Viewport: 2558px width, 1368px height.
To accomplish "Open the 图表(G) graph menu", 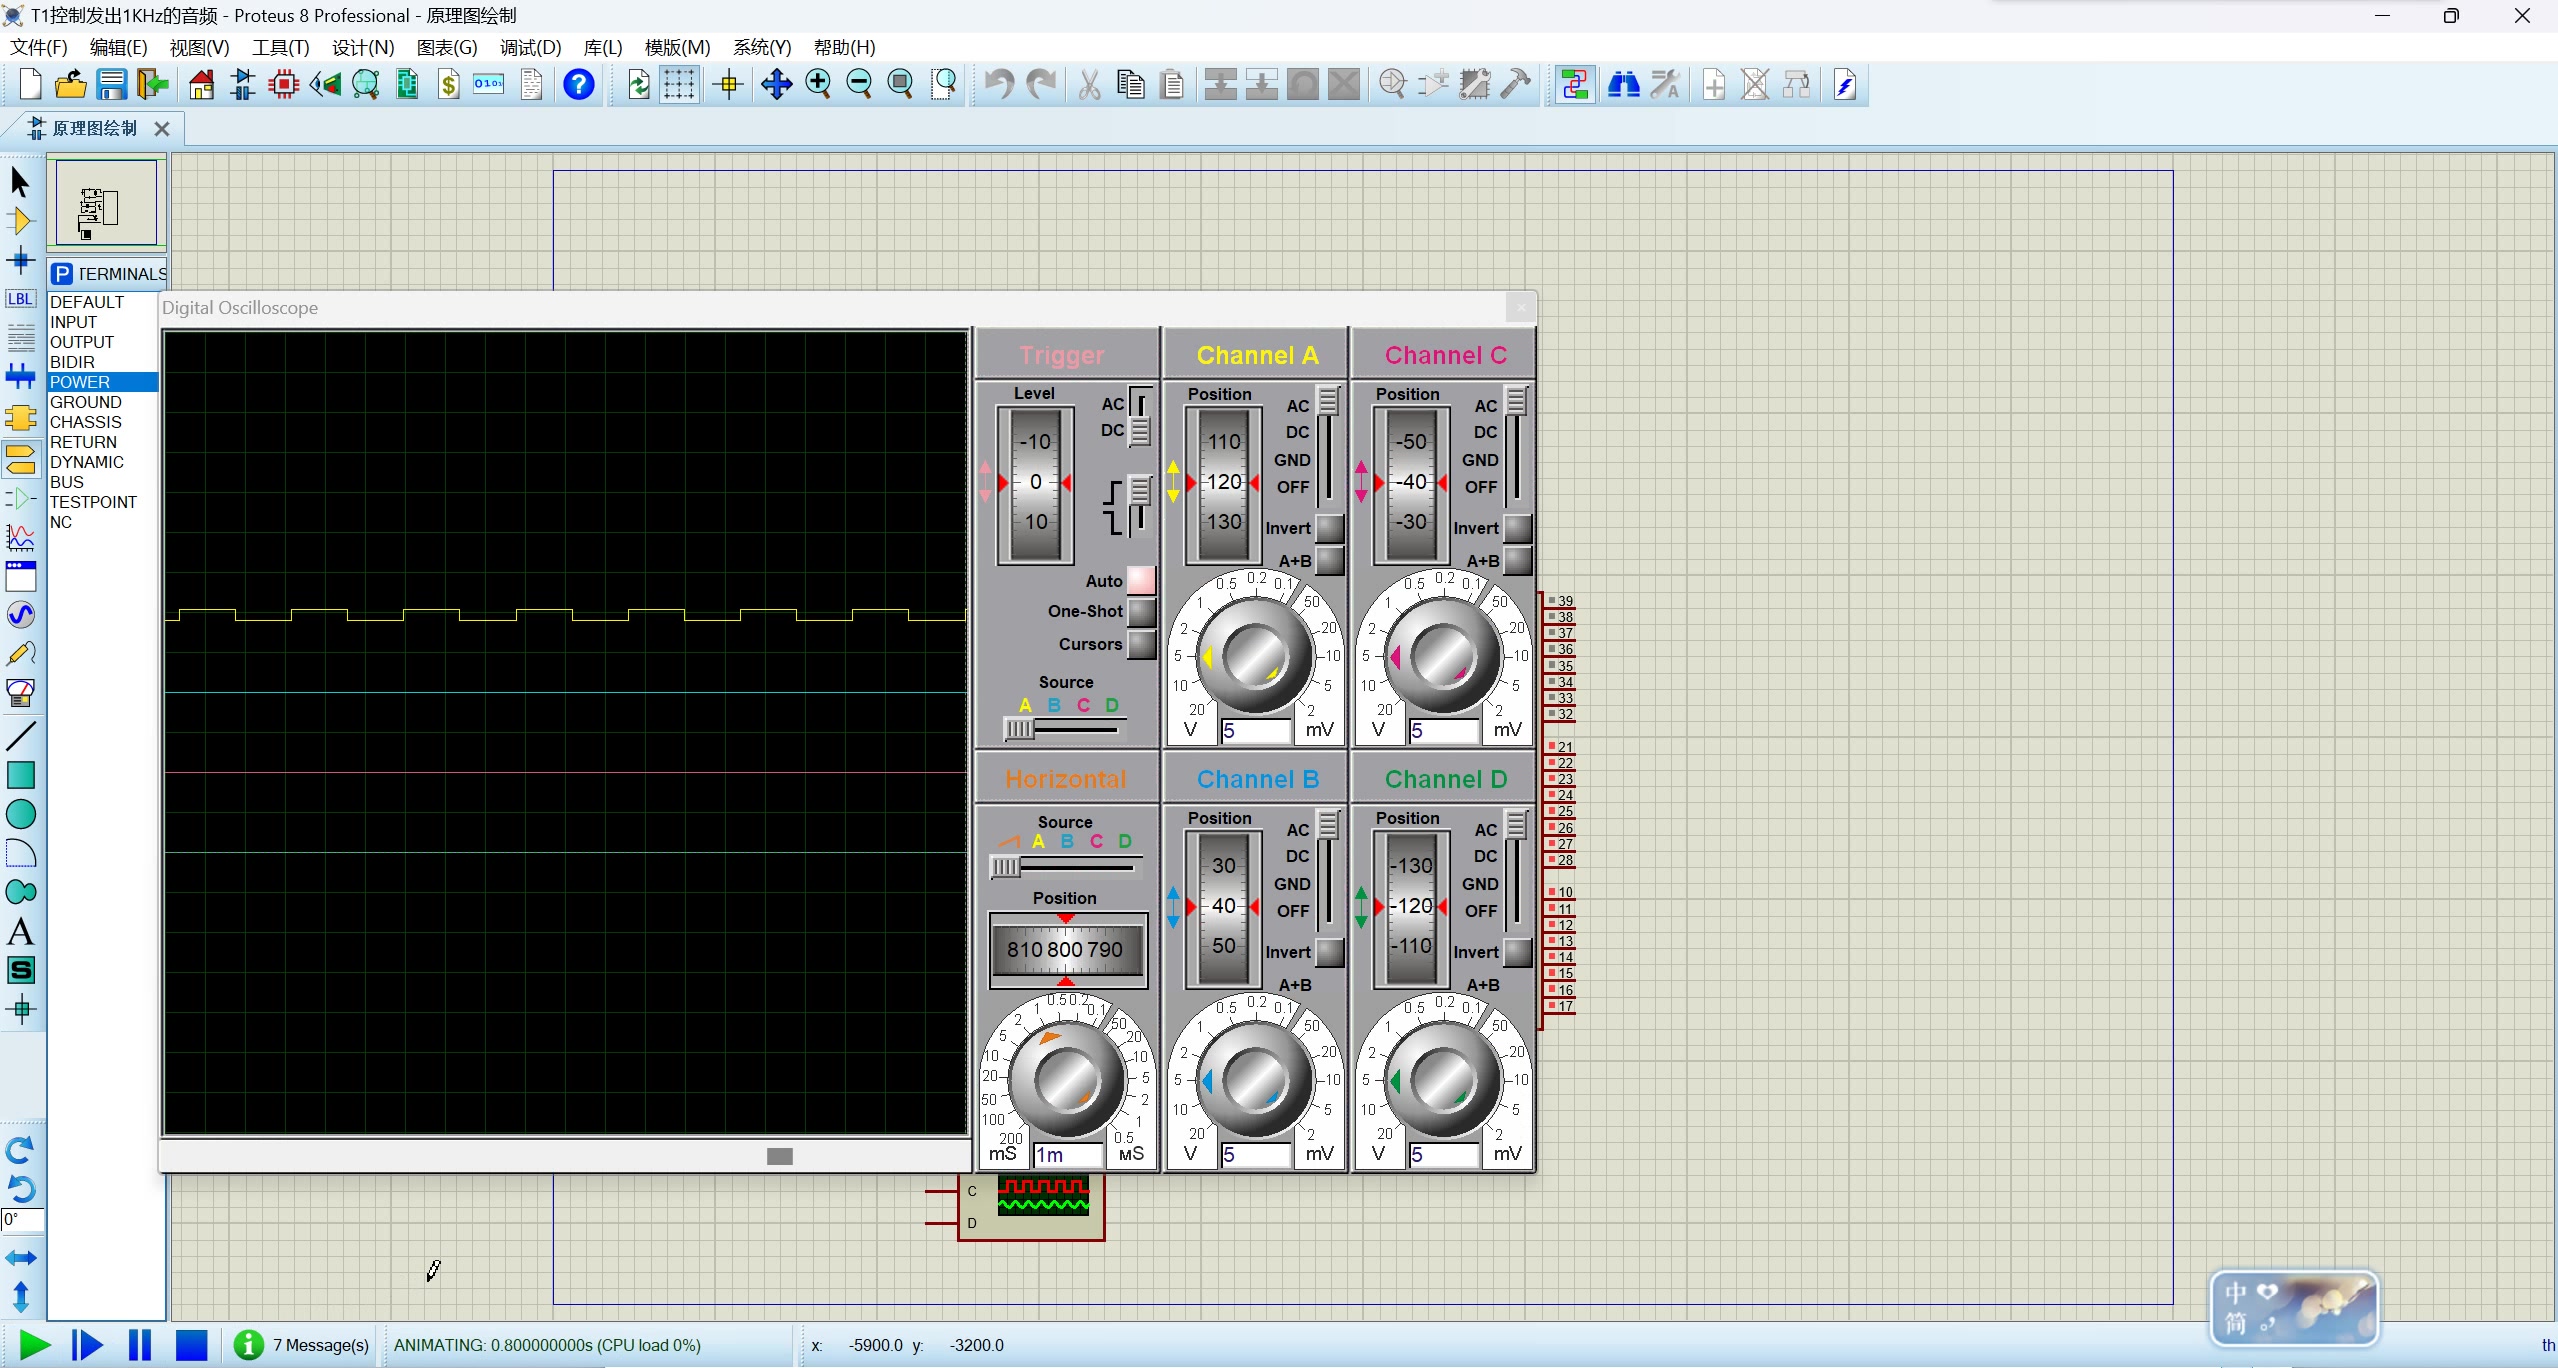I will coord(447,47).
